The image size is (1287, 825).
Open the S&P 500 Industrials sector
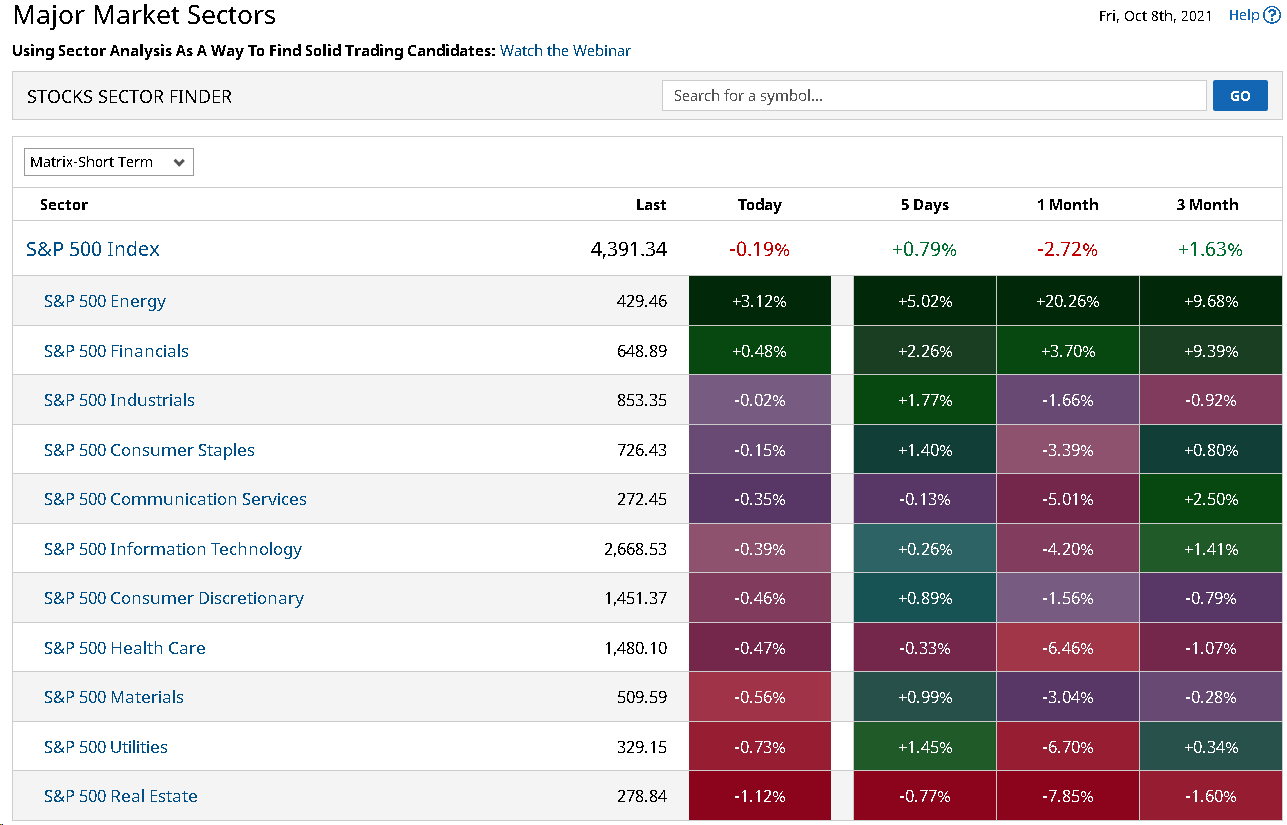pos(119,400)
